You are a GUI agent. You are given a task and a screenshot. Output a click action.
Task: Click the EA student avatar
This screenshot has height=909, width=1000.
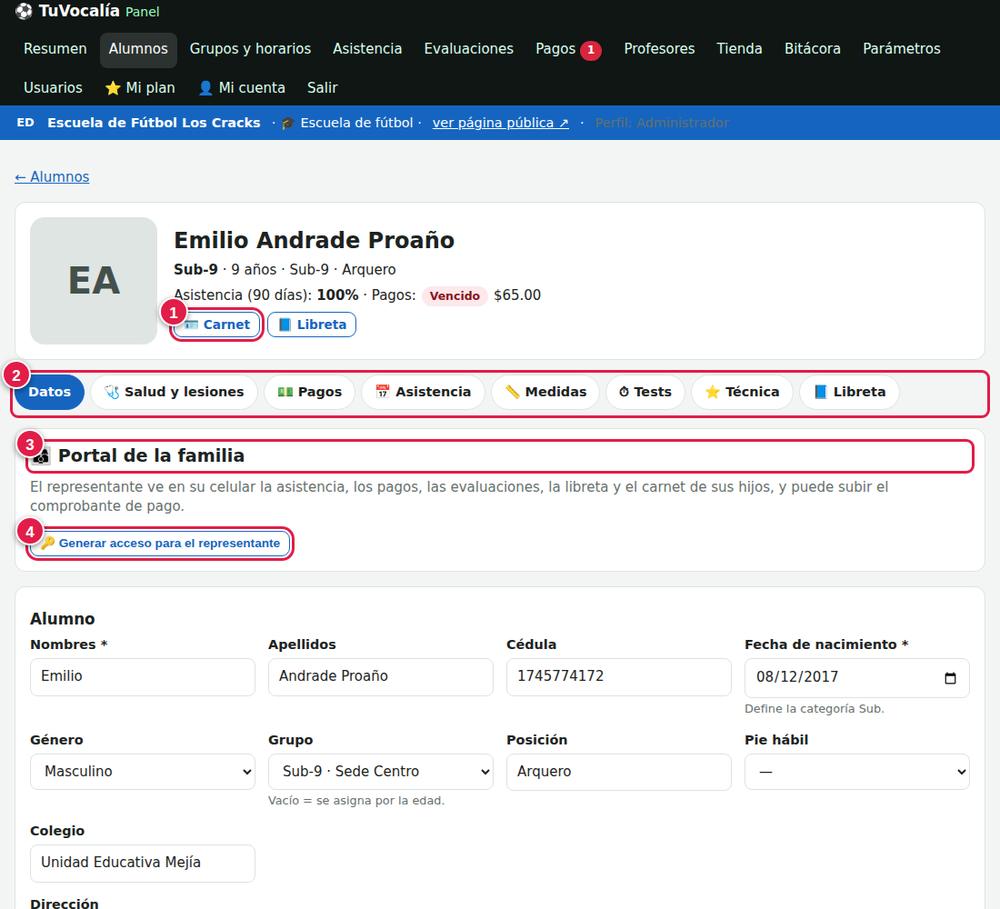click(94, 281)
